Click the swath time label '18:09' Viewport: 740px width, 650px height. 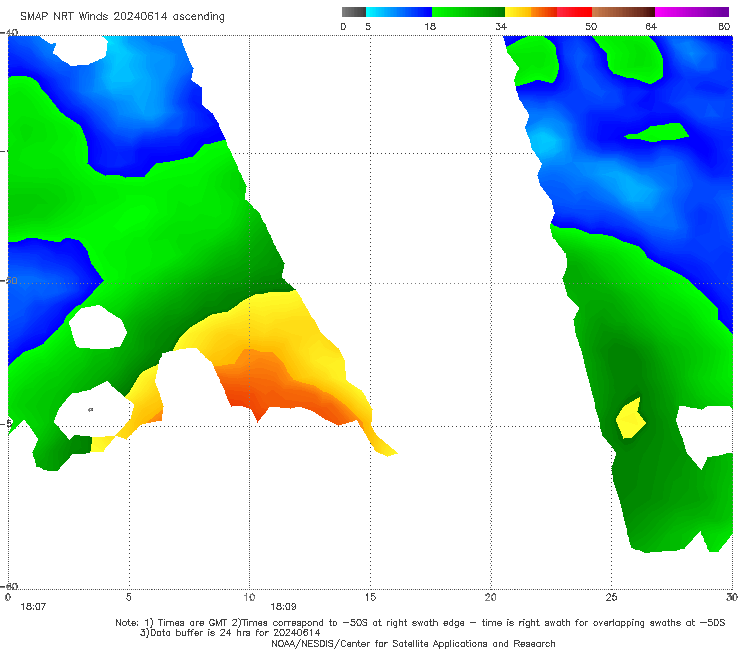[283, 607]
